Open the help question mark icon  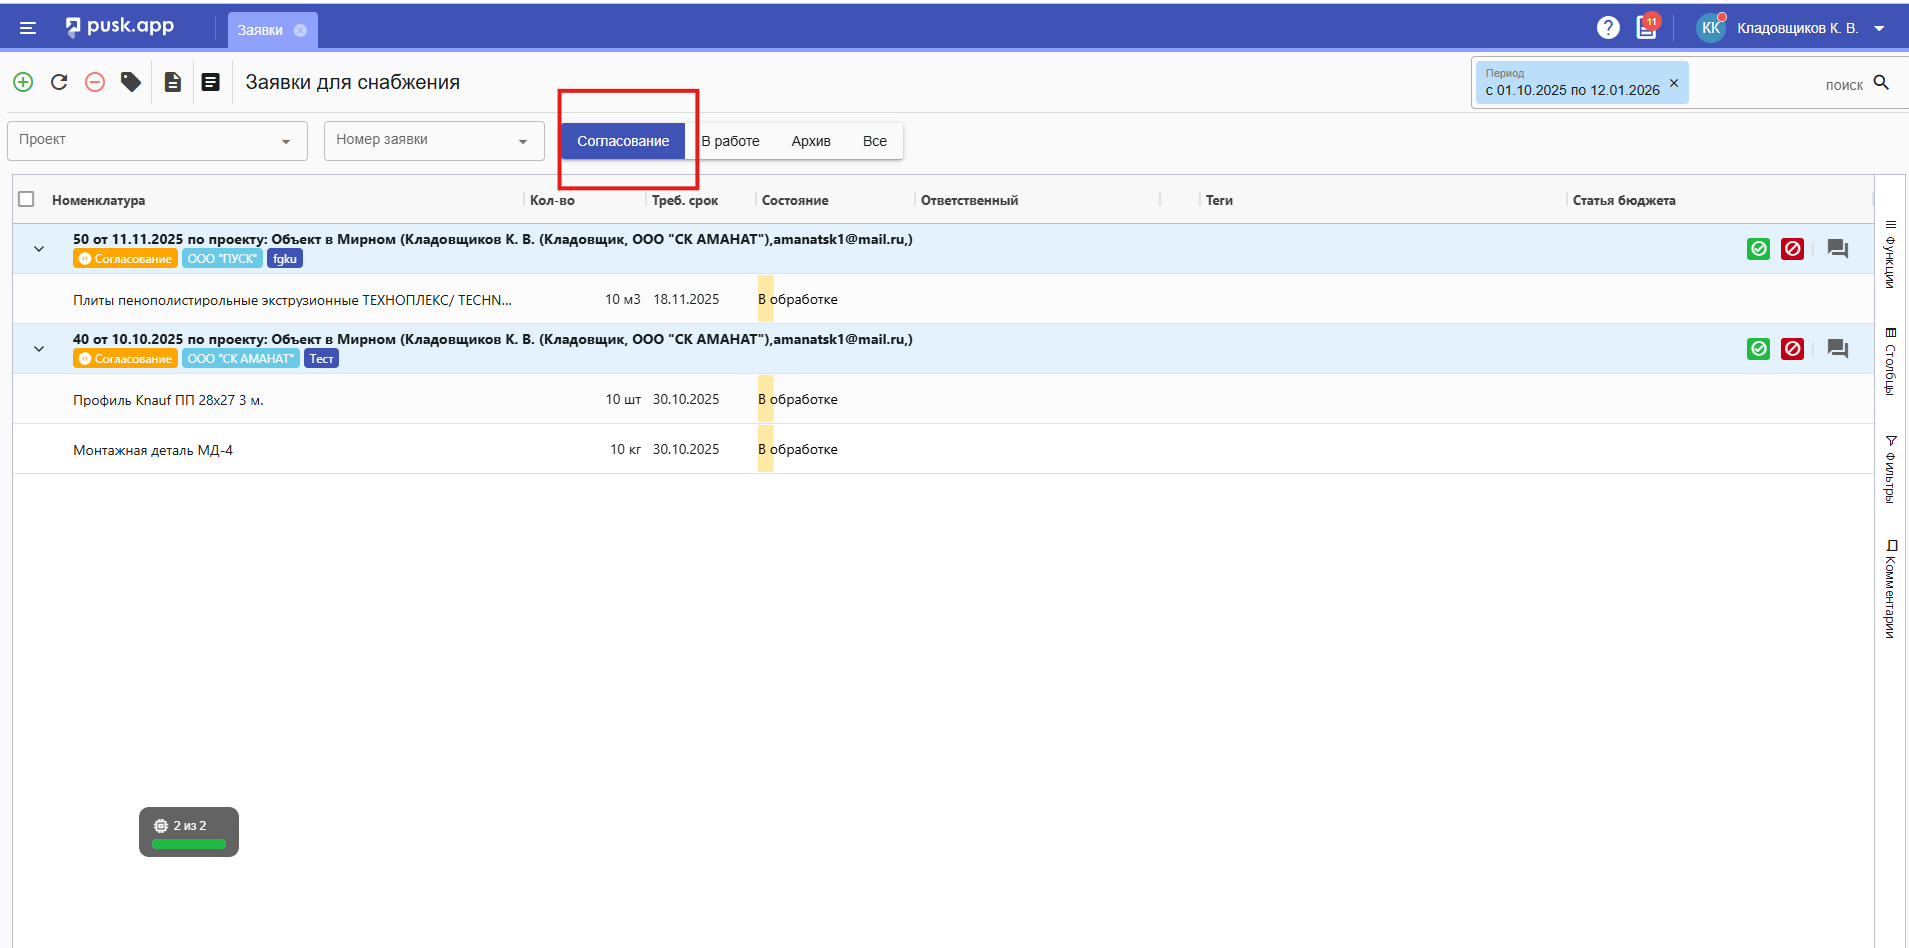click(x=1608, y=28)
